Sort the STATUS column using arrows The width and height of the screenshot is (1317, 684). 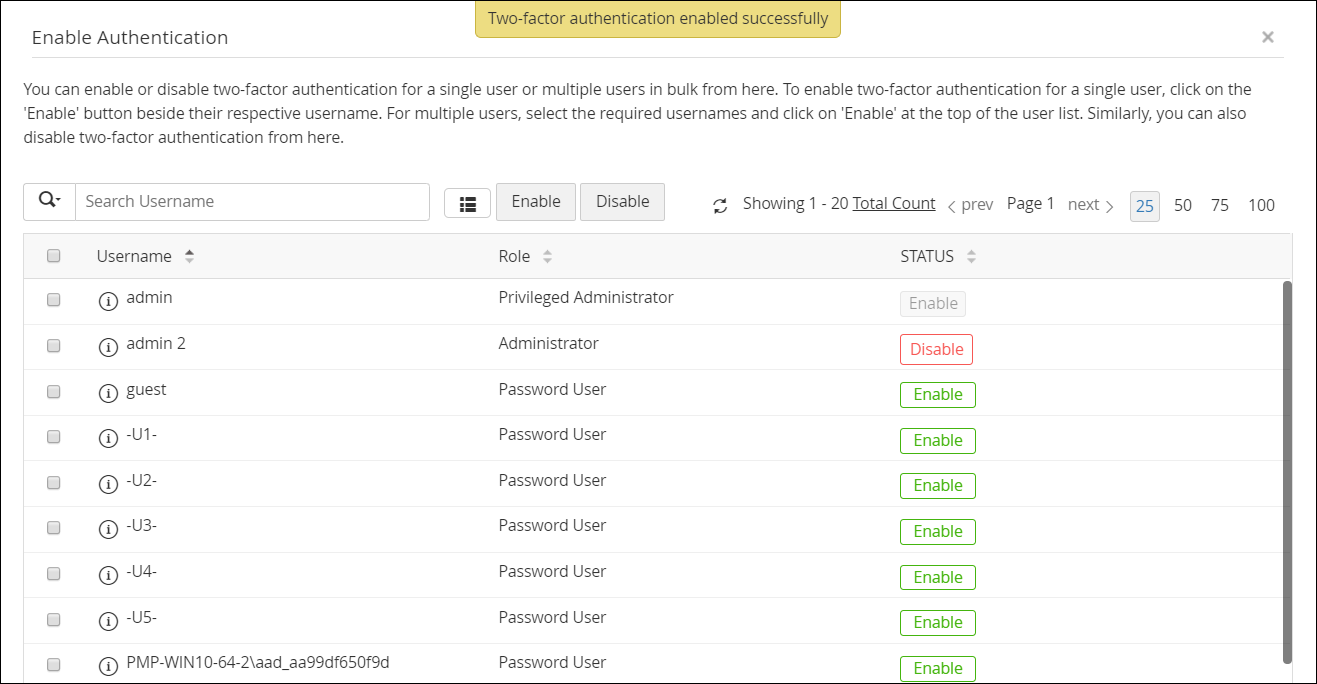tap(971, 257)
